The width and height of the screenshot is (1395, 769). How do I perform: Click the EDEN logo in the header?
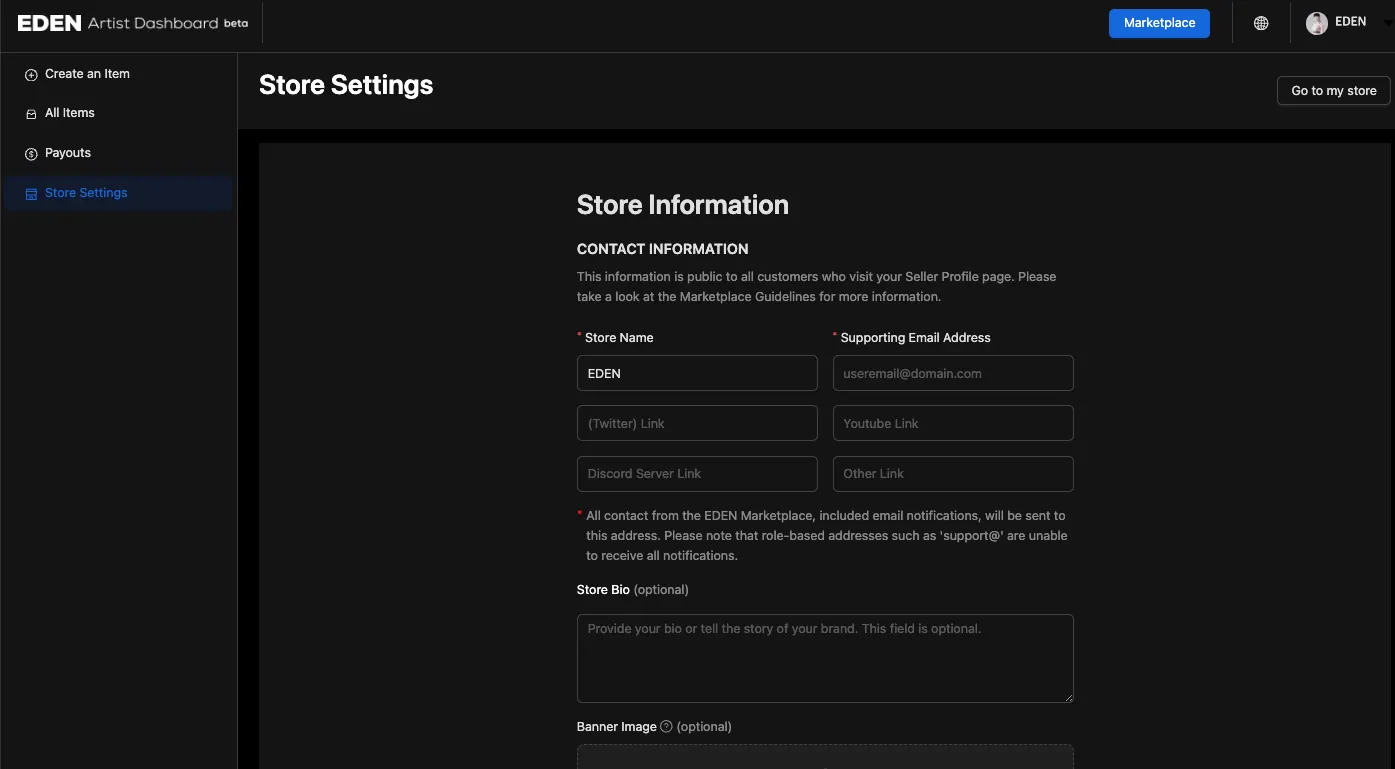click(50, 23)
